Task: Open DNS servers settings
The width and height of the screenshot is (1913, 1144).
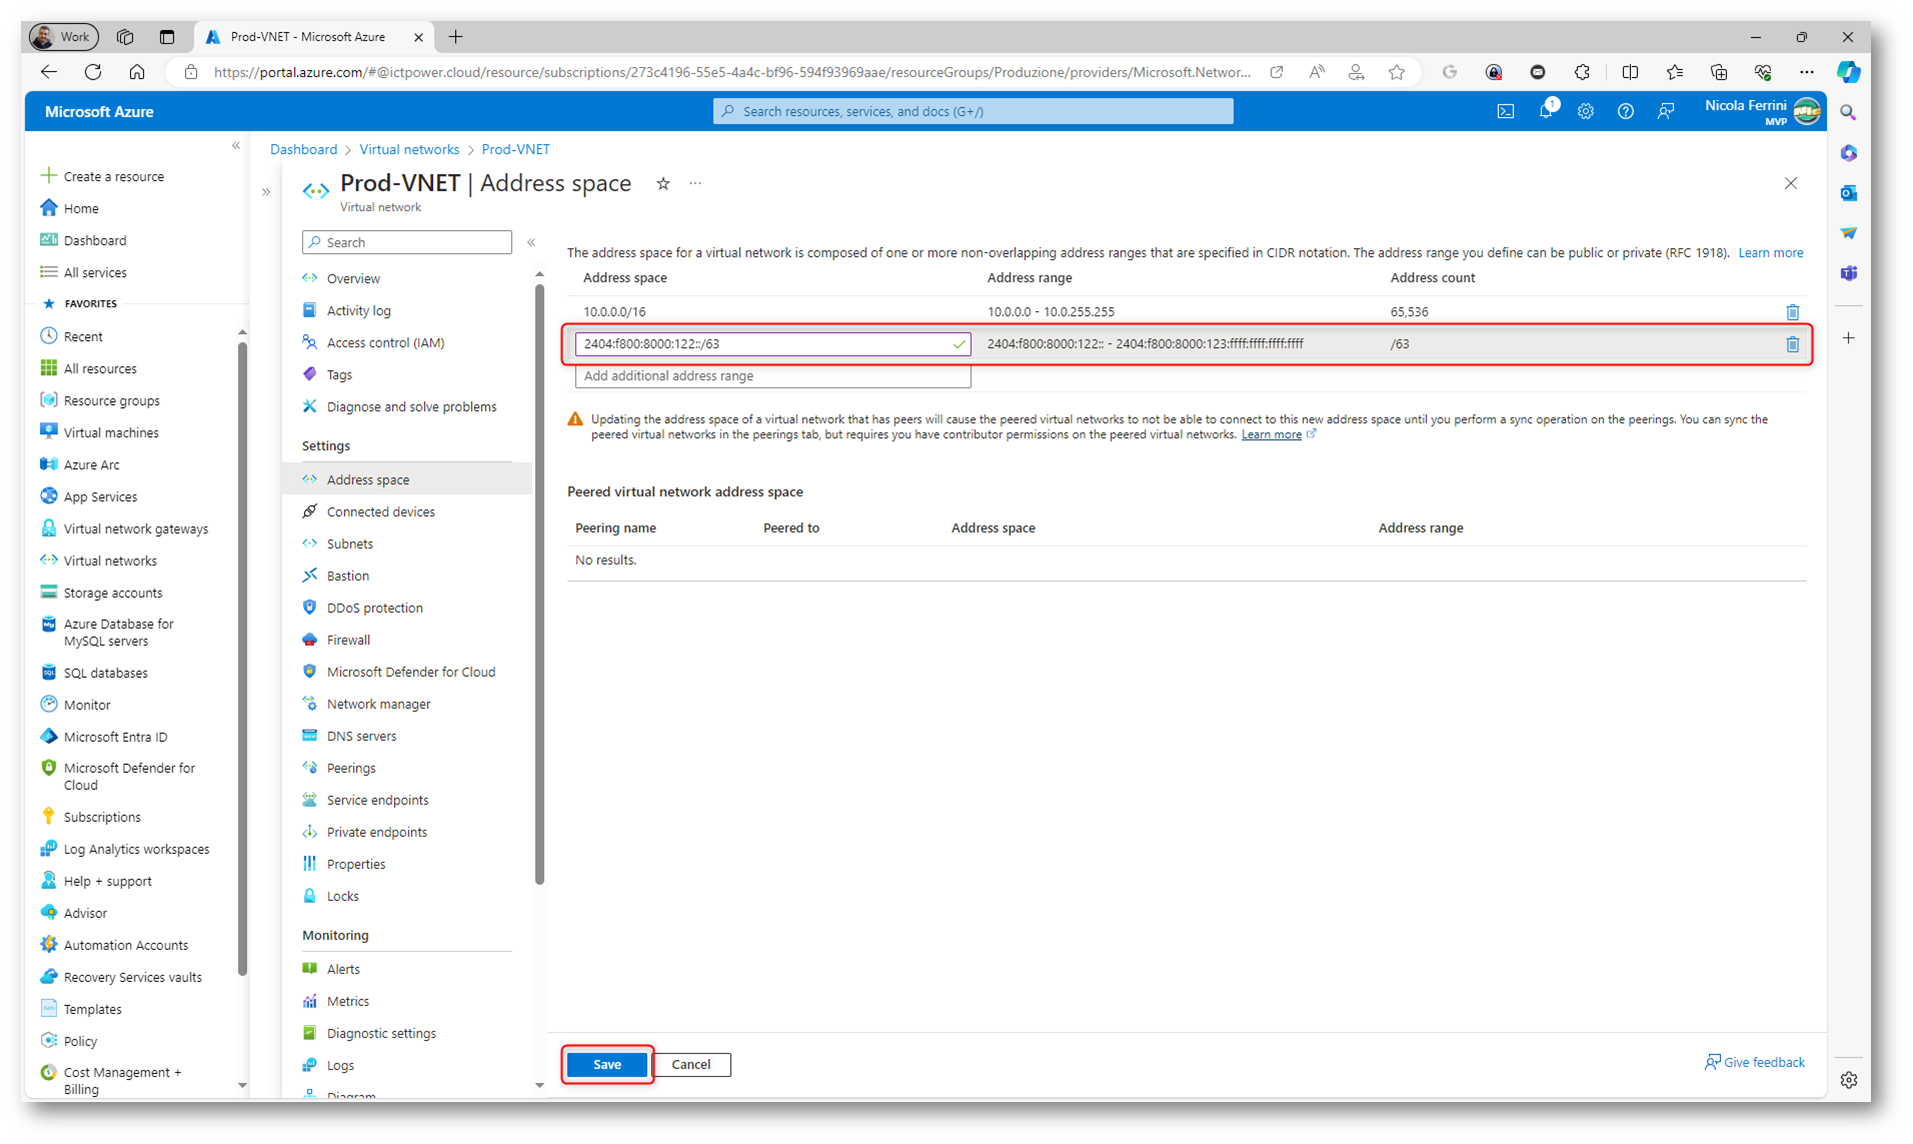Action: click(361, 736)
